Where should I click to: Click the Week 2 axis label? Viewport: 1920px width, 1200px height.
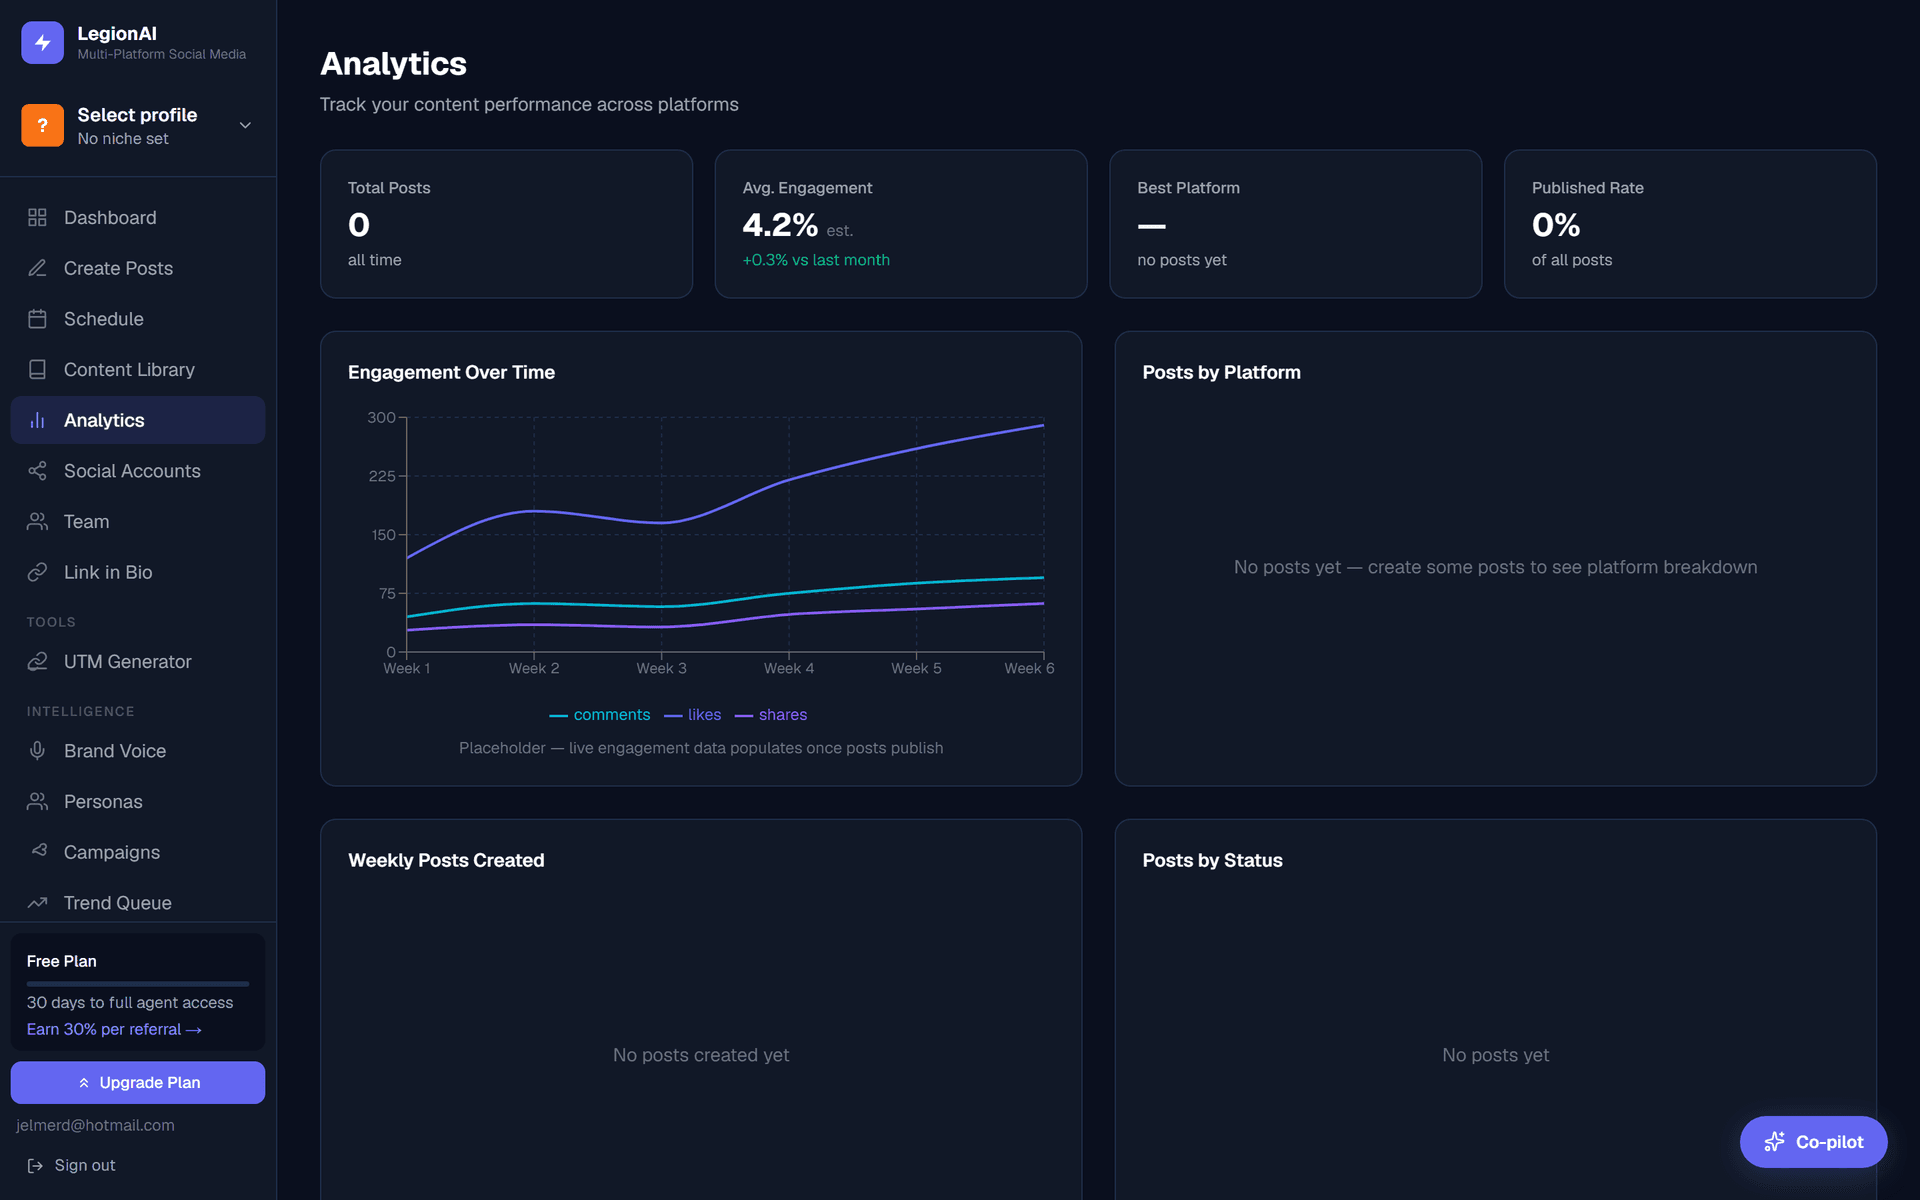click(x=534, y=668)
